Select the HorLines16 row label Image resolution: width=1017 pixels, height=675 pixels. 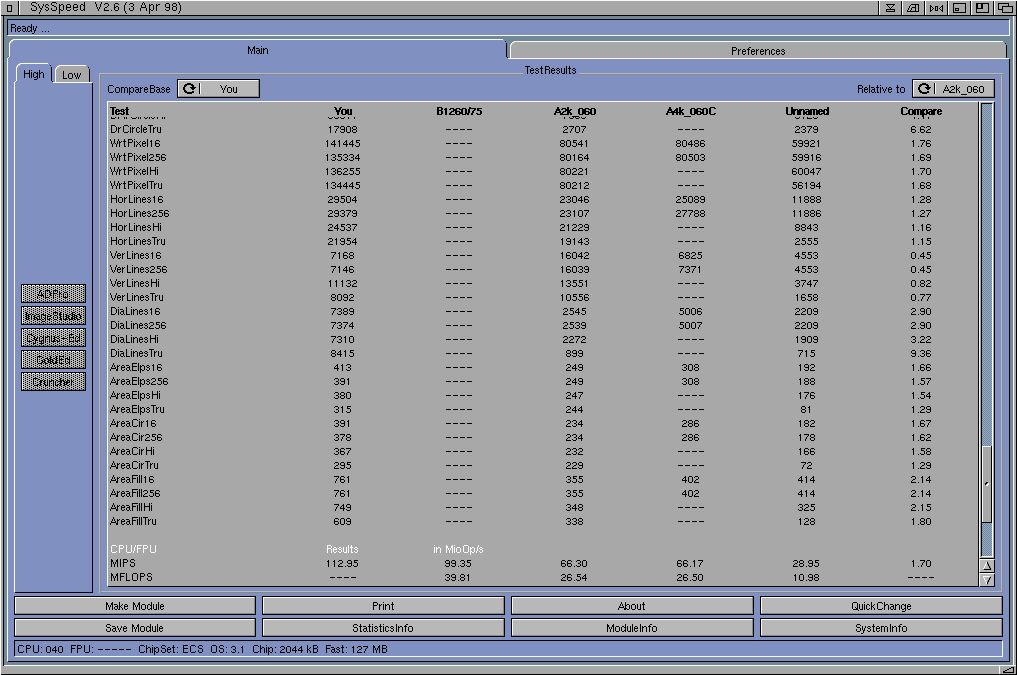[x=136, y=199]
